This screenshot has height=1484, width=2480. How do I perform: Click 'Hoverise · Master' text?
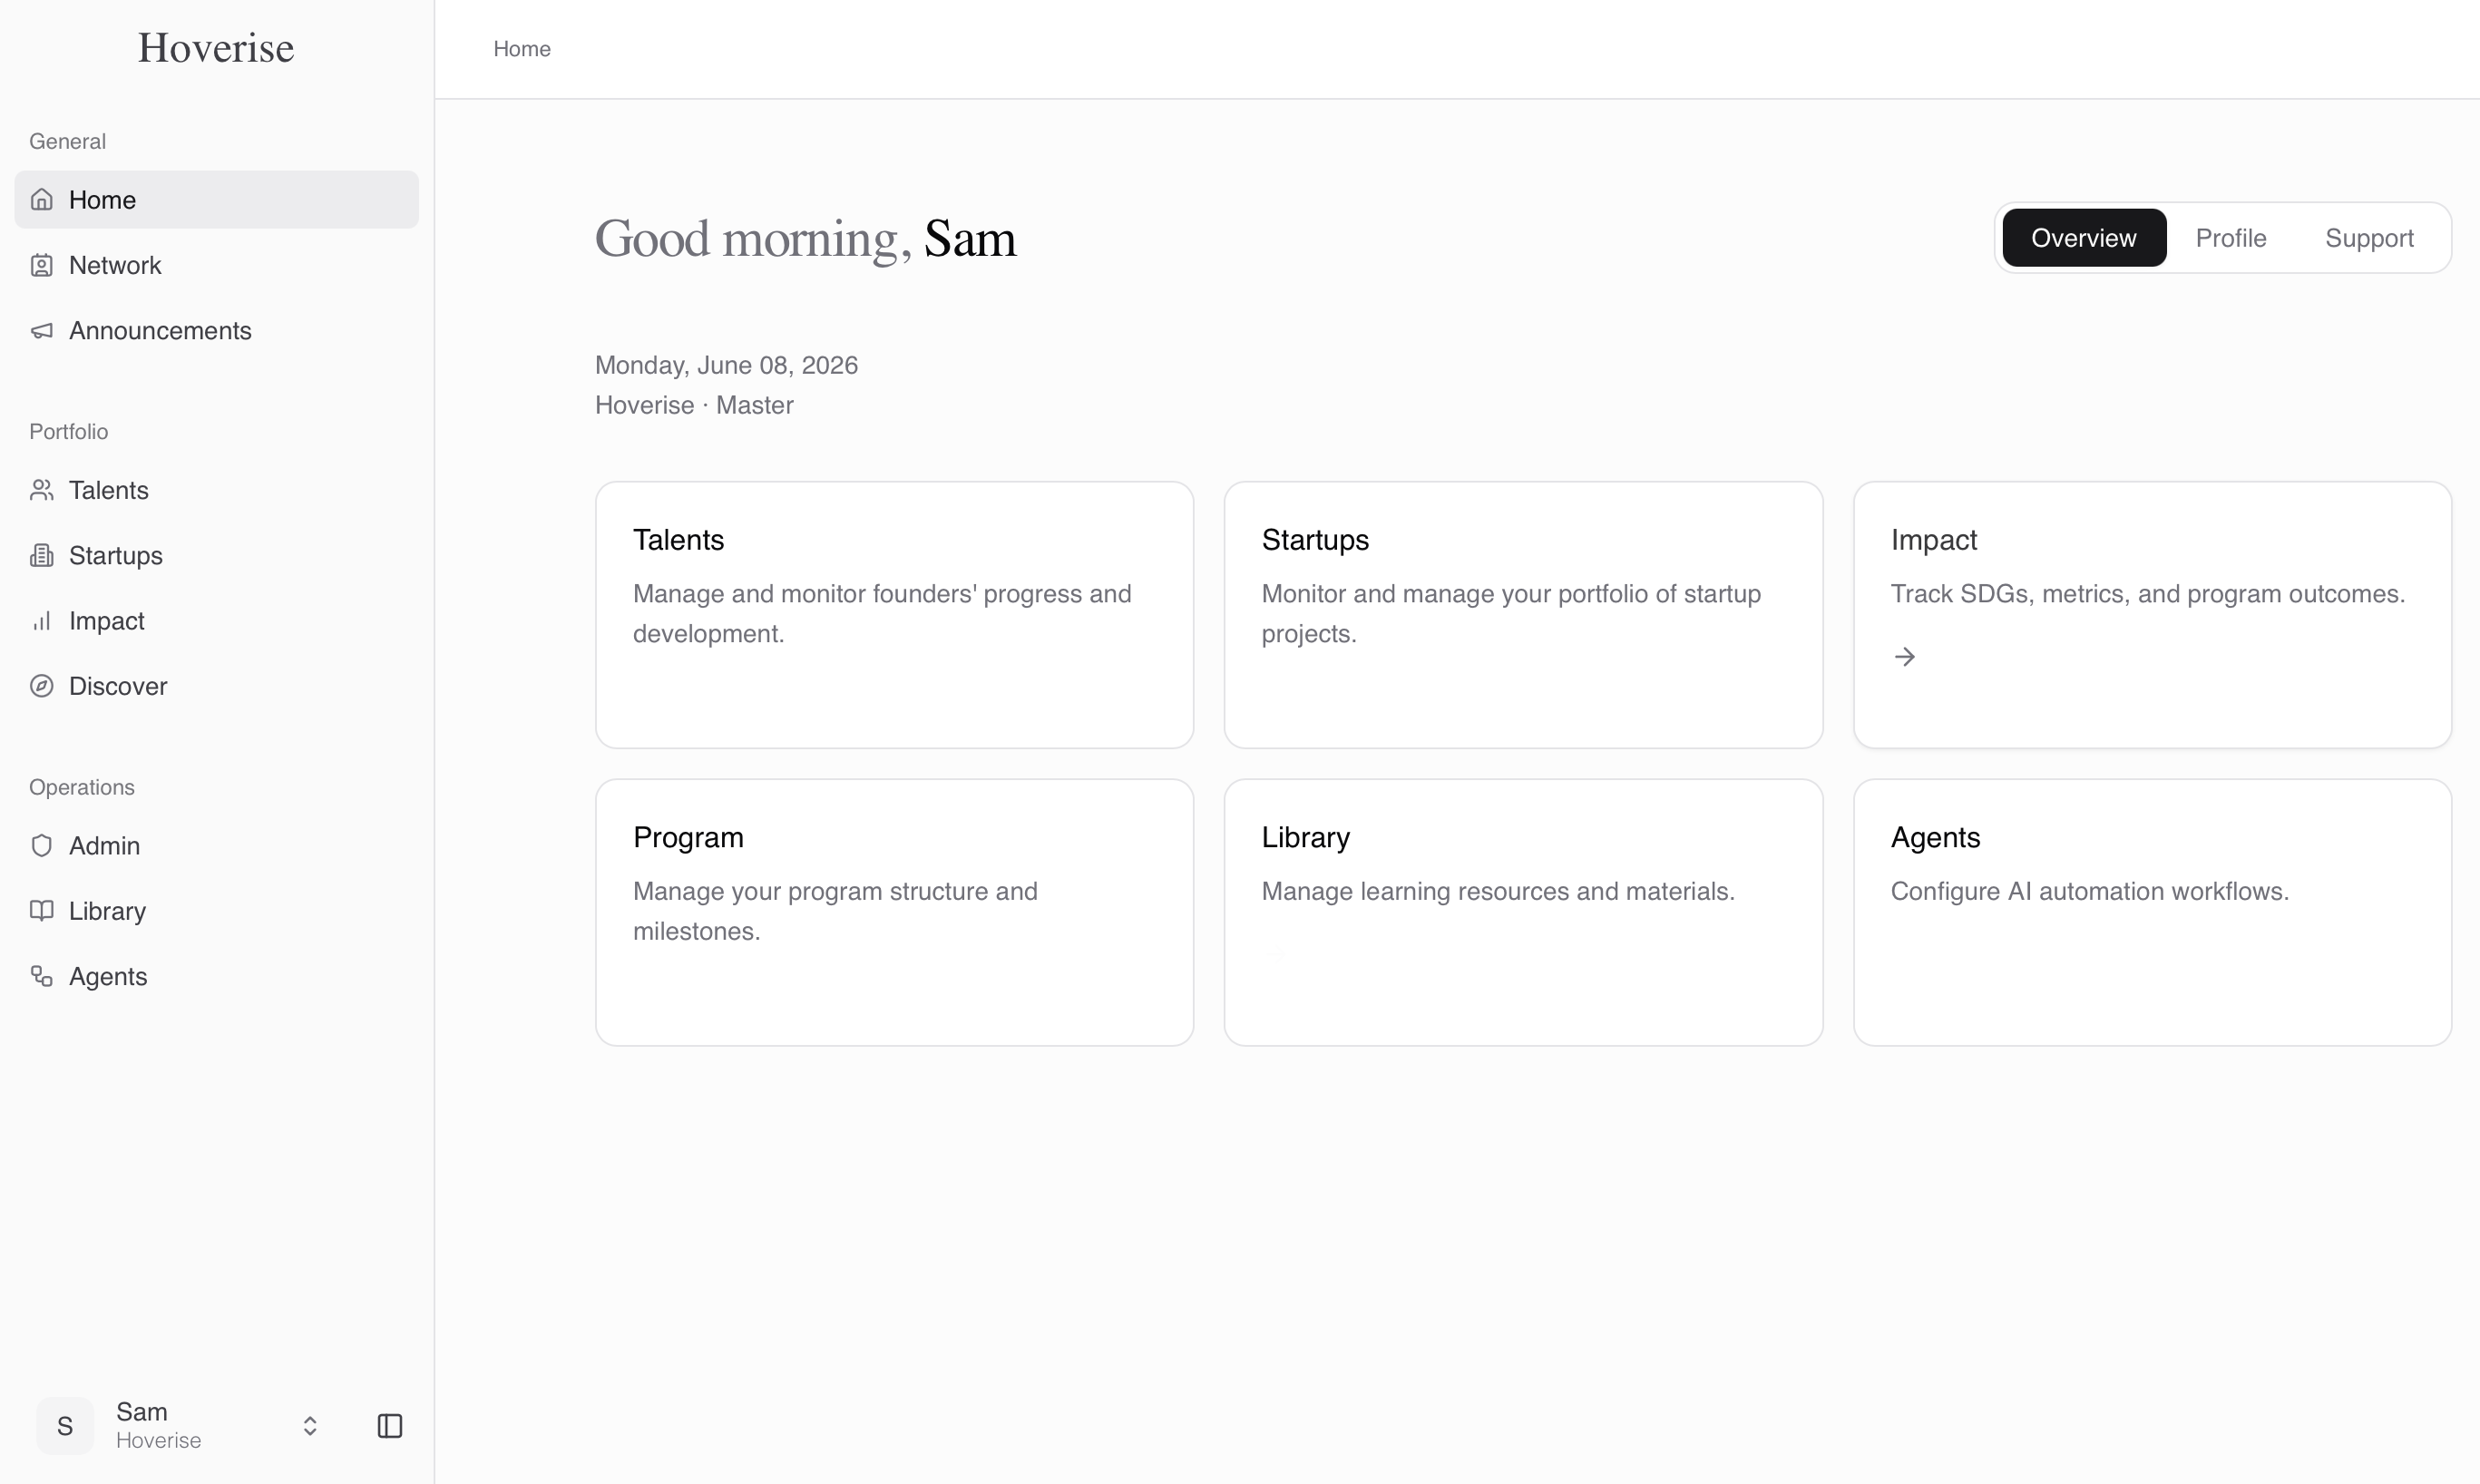694,405
